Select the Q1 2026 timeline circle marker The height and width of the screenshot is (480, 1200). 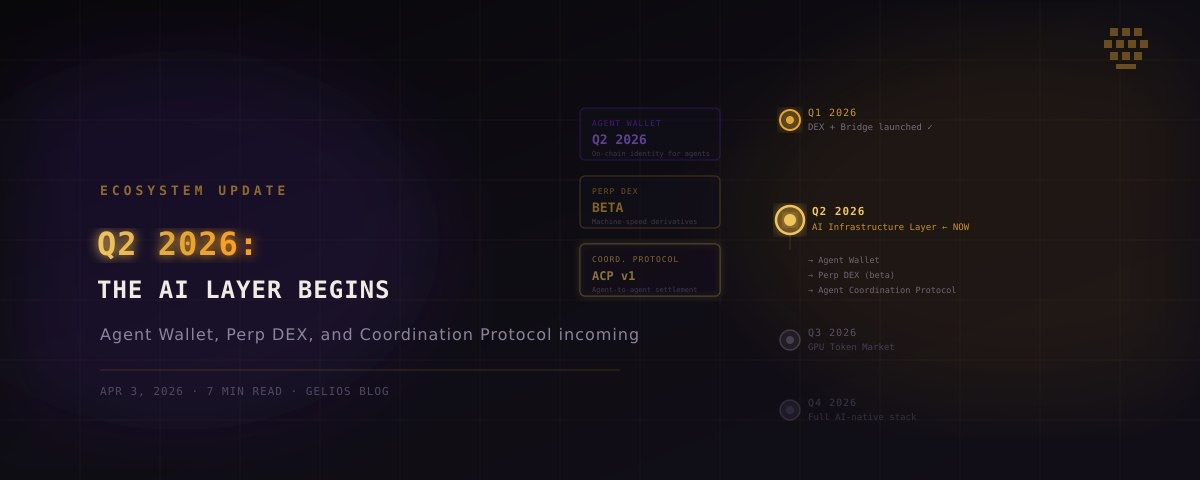[x=790, y=120]
